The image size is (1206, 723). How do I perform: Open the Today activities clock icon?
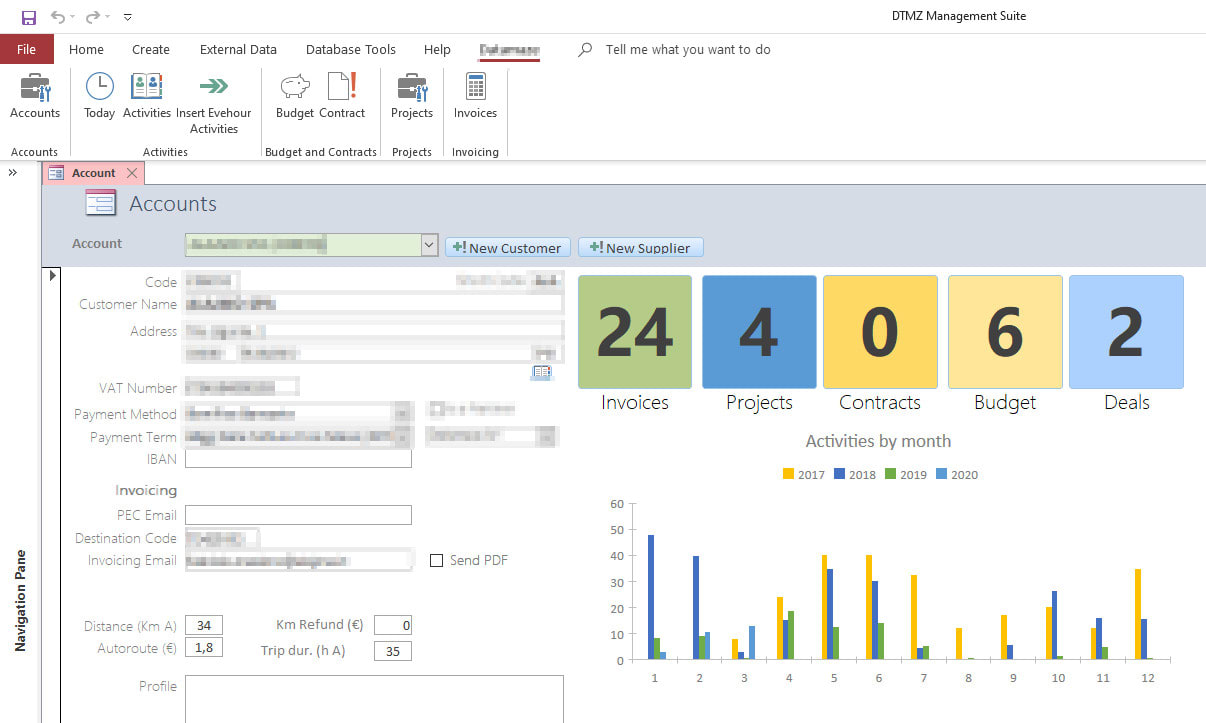pos(99,87)
